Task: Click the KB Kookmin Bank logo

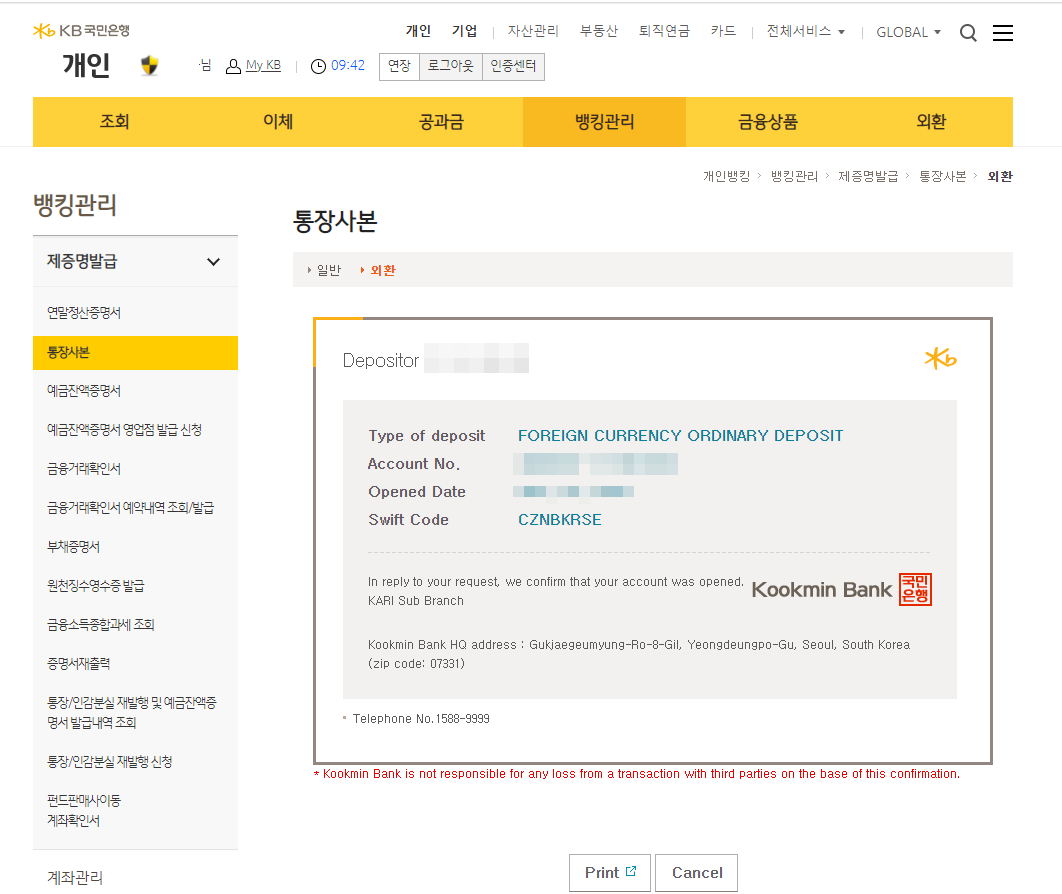Action: (x=81, y=30)
